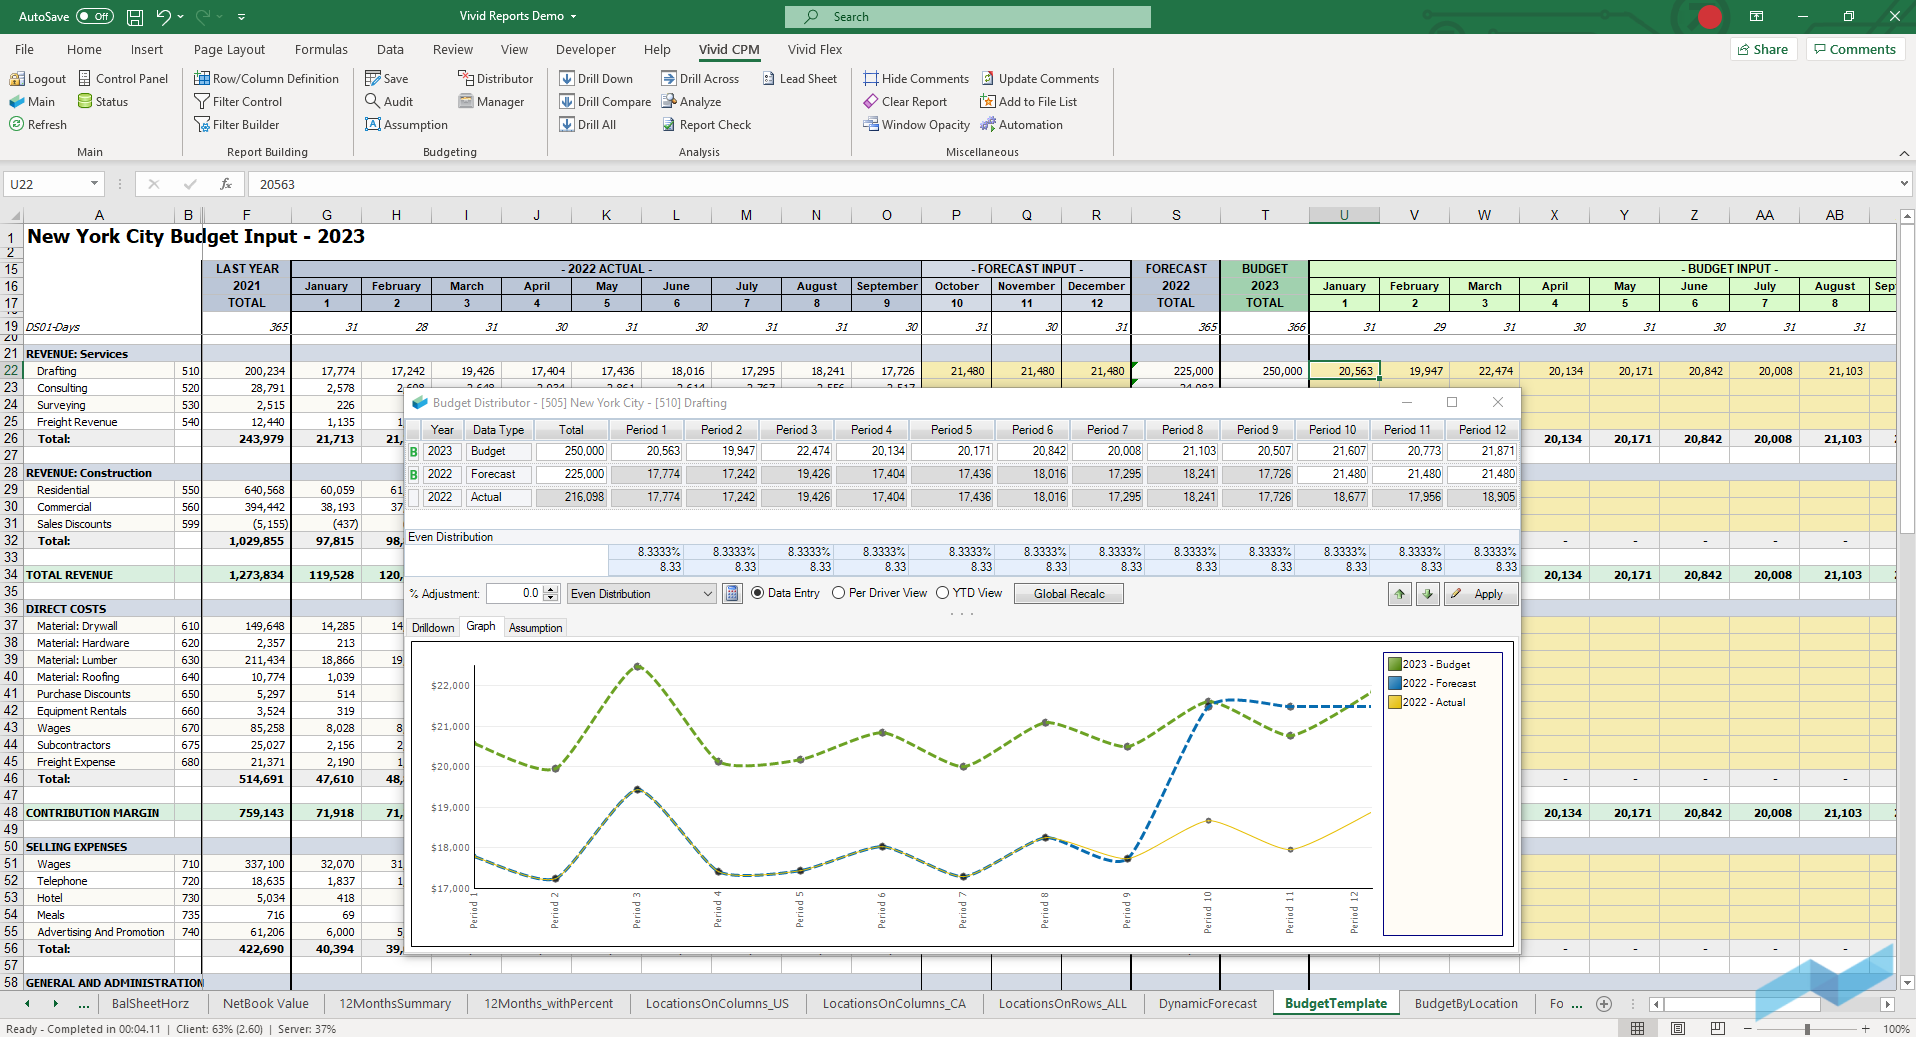Open the Vivid Flex ribbon tab
Screen dimensions: 1916x1037
point(814,49)
